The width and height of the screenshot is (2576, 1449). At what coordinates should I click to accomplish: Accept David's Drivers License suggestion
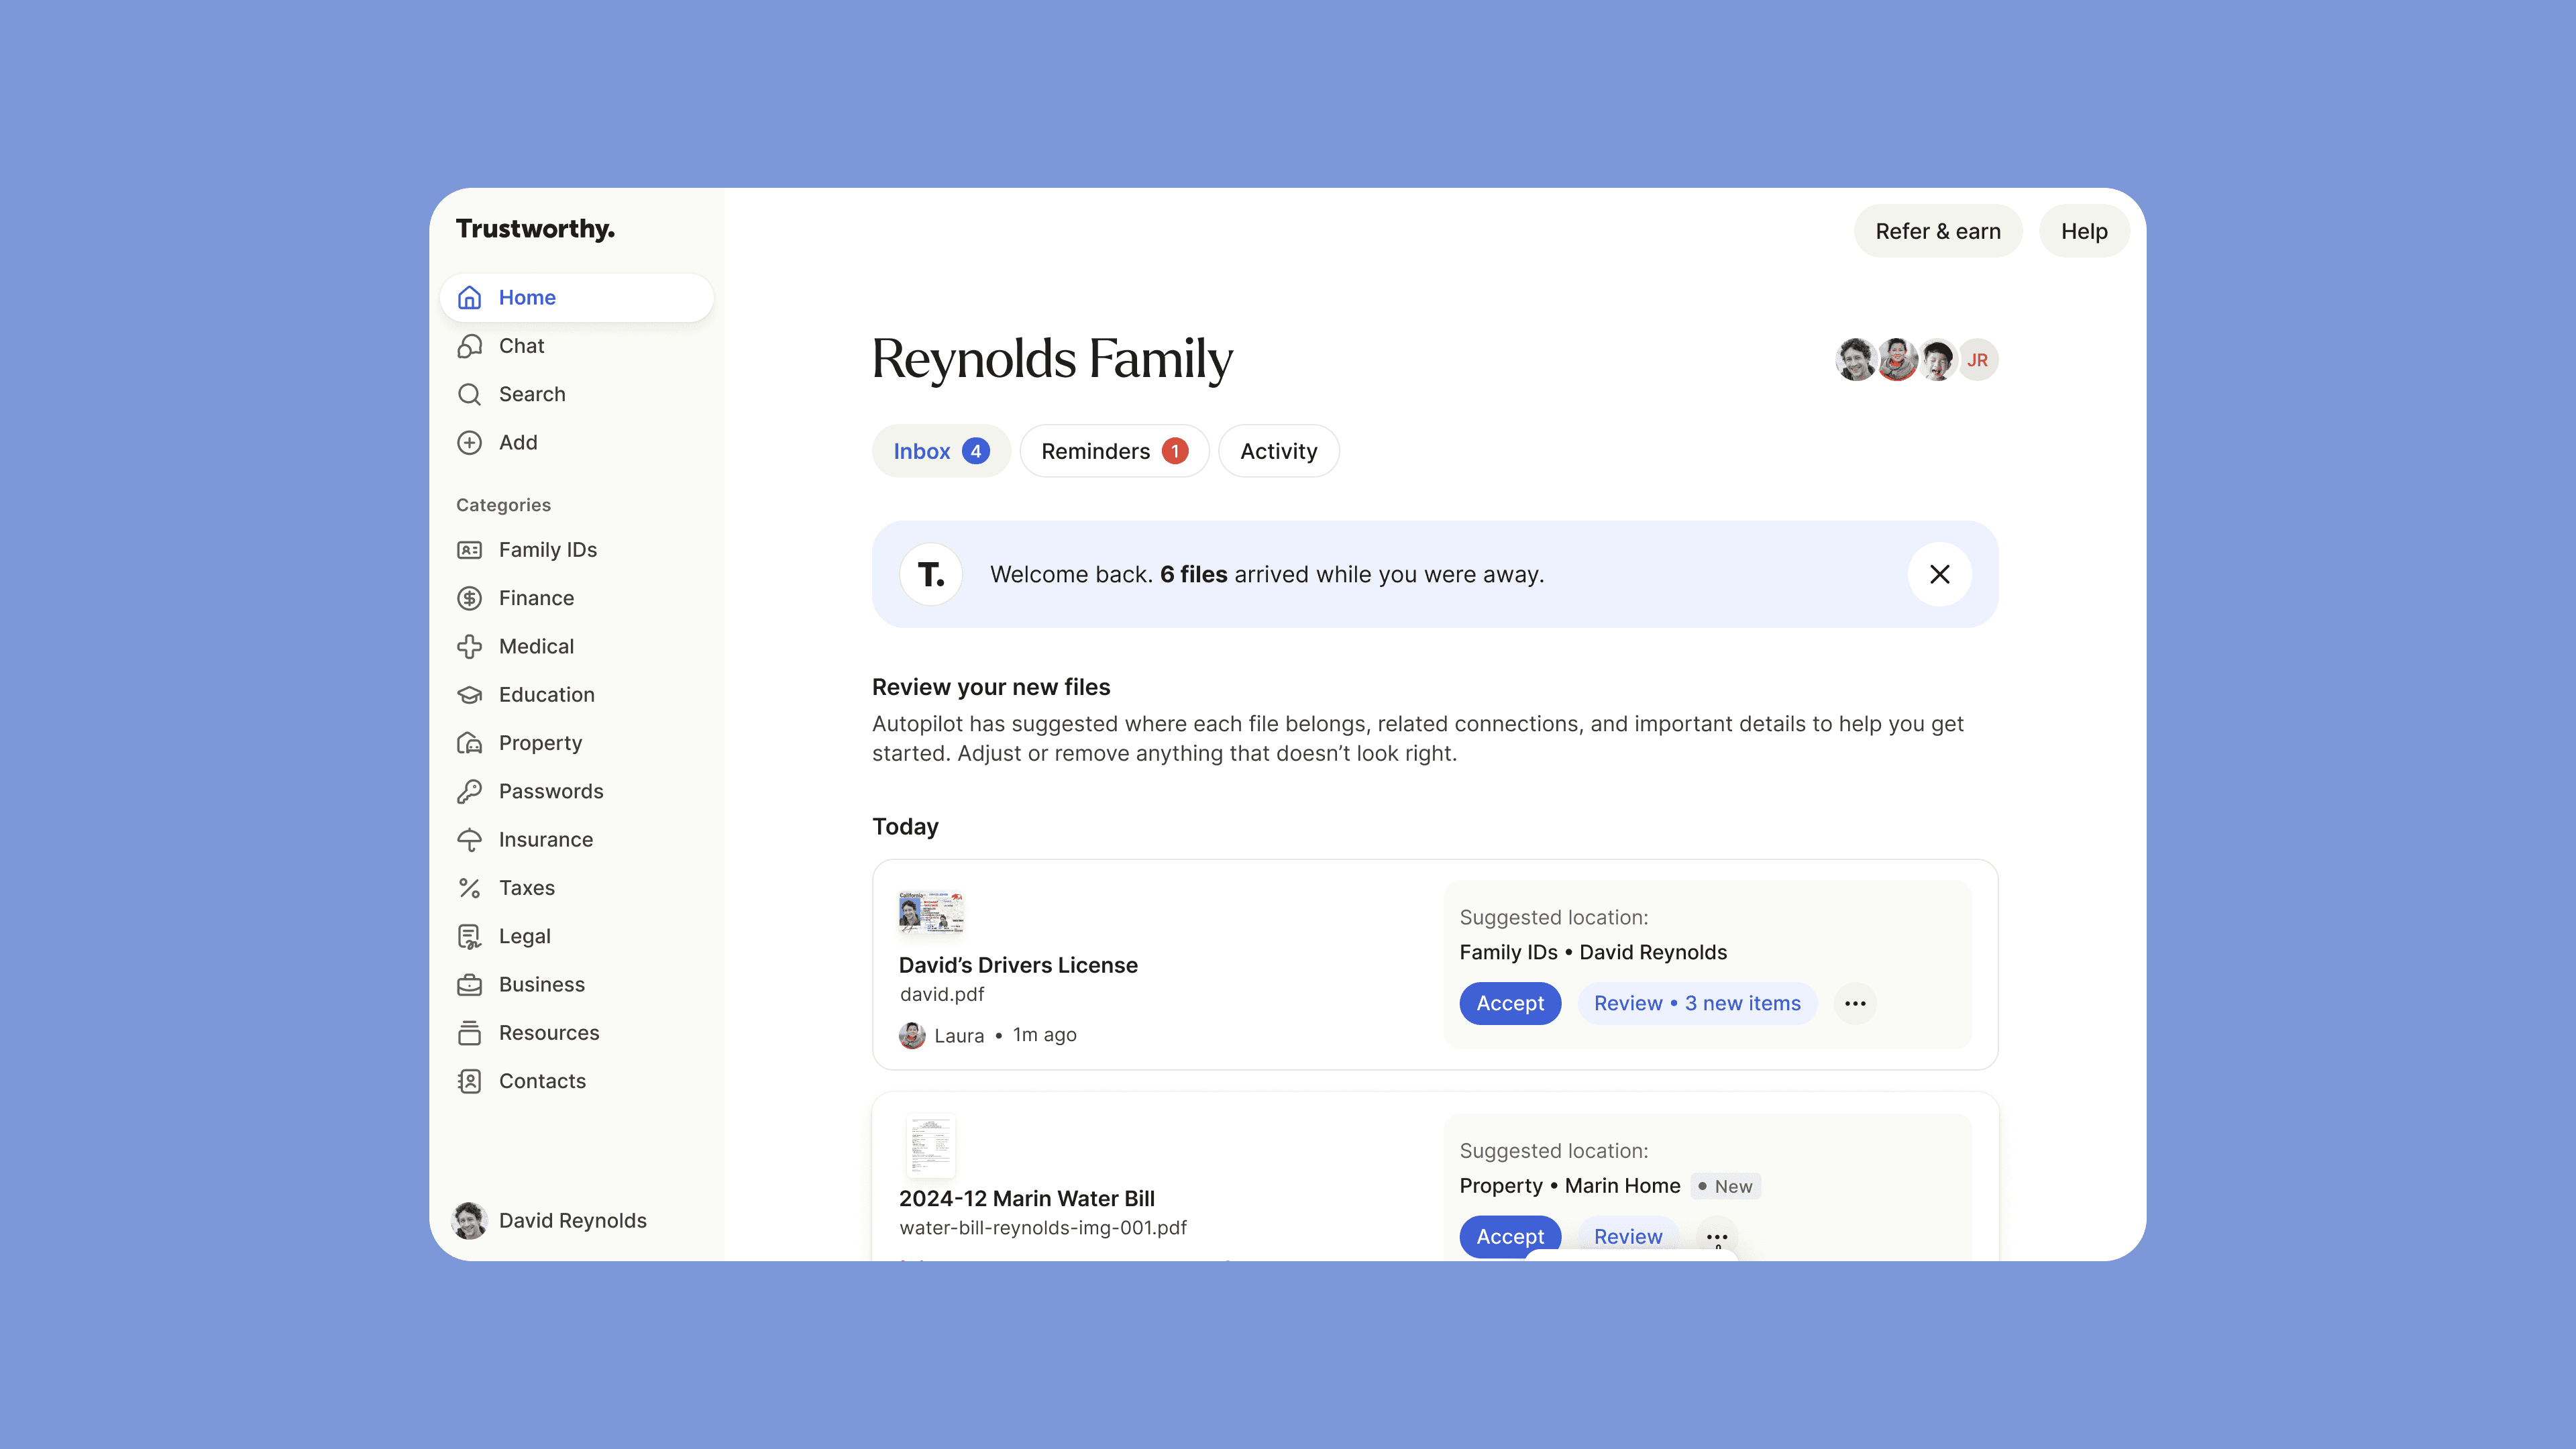click(x=1510, y=1003)
